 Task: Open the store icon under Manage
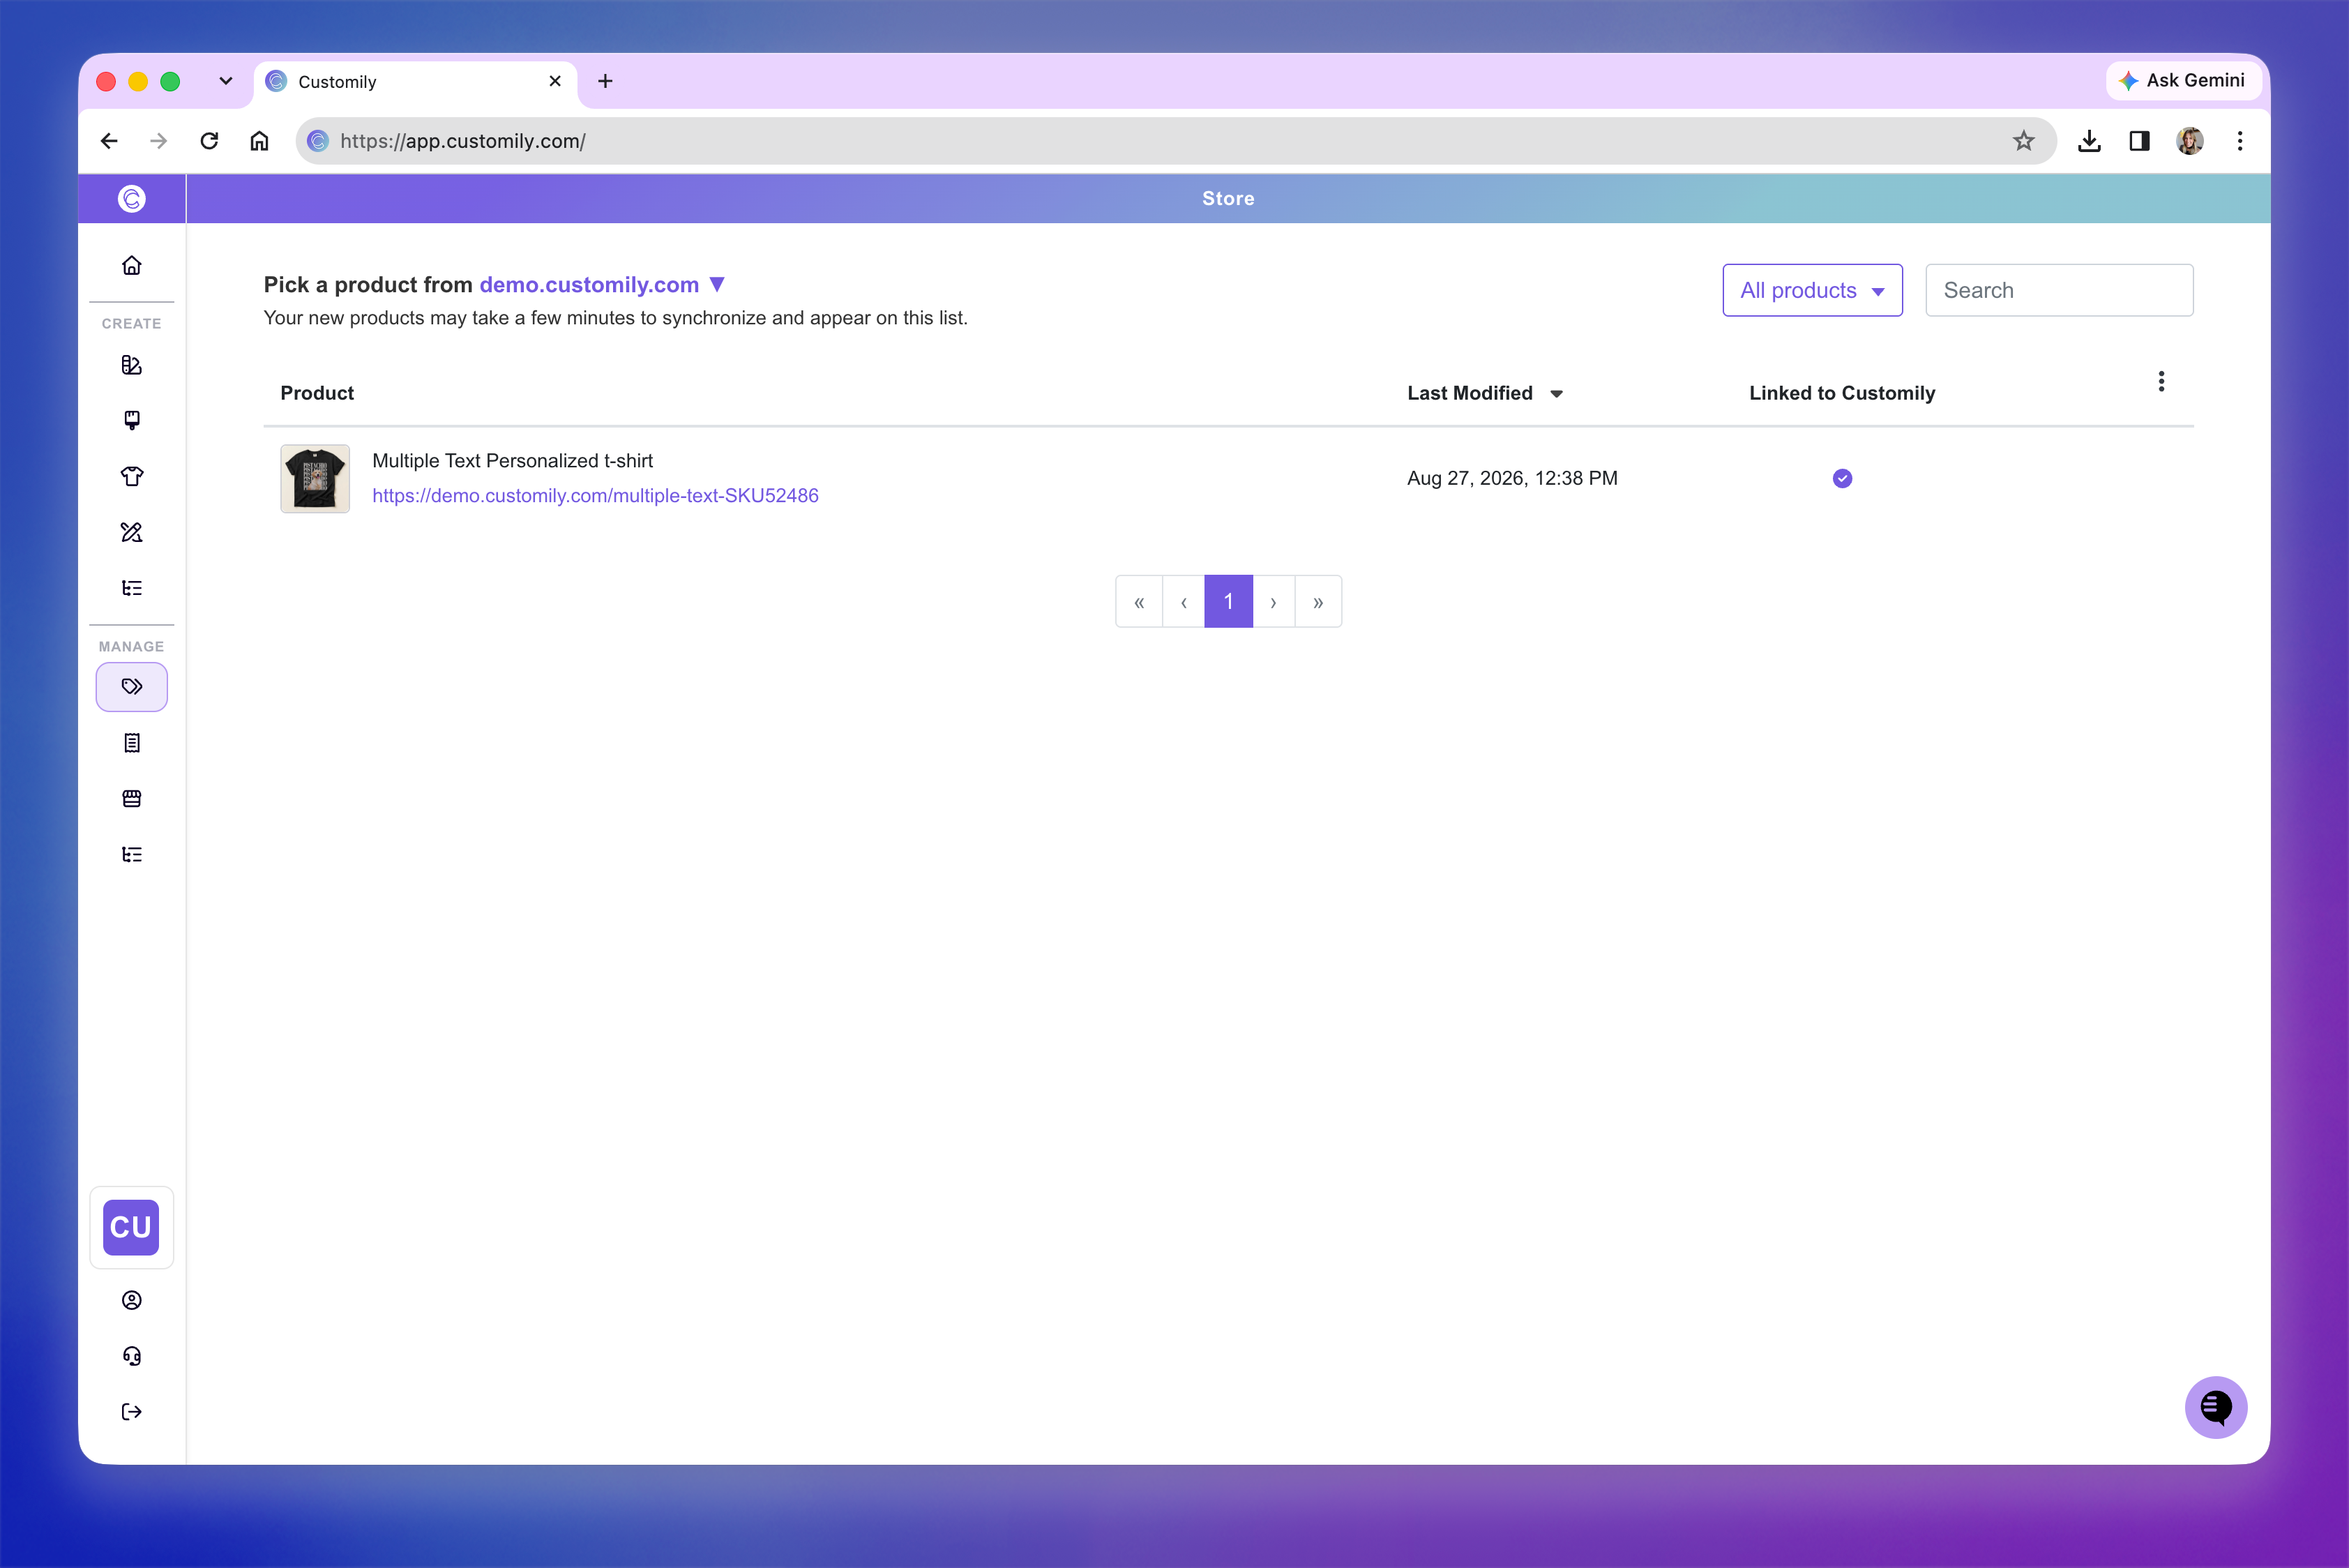(131, 799)
